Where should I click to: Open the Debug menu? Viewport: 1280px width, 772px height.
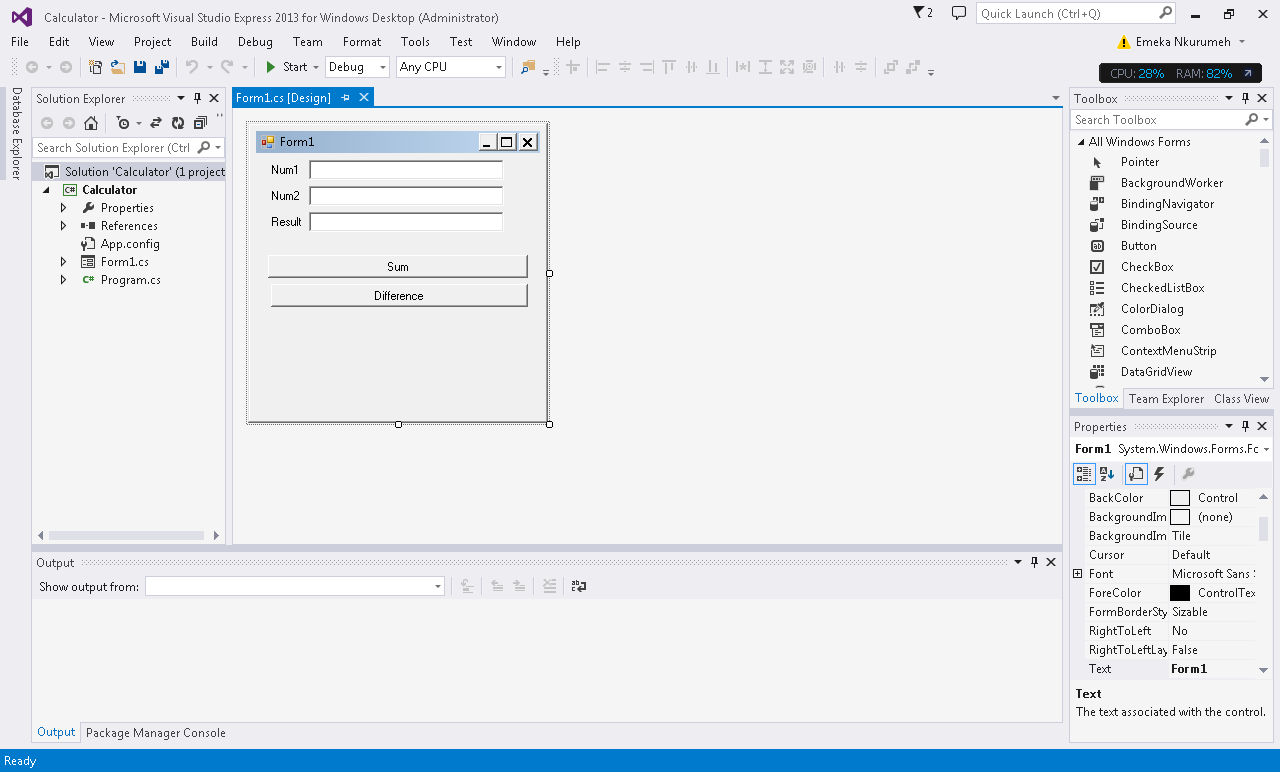[x=255, y=42]
